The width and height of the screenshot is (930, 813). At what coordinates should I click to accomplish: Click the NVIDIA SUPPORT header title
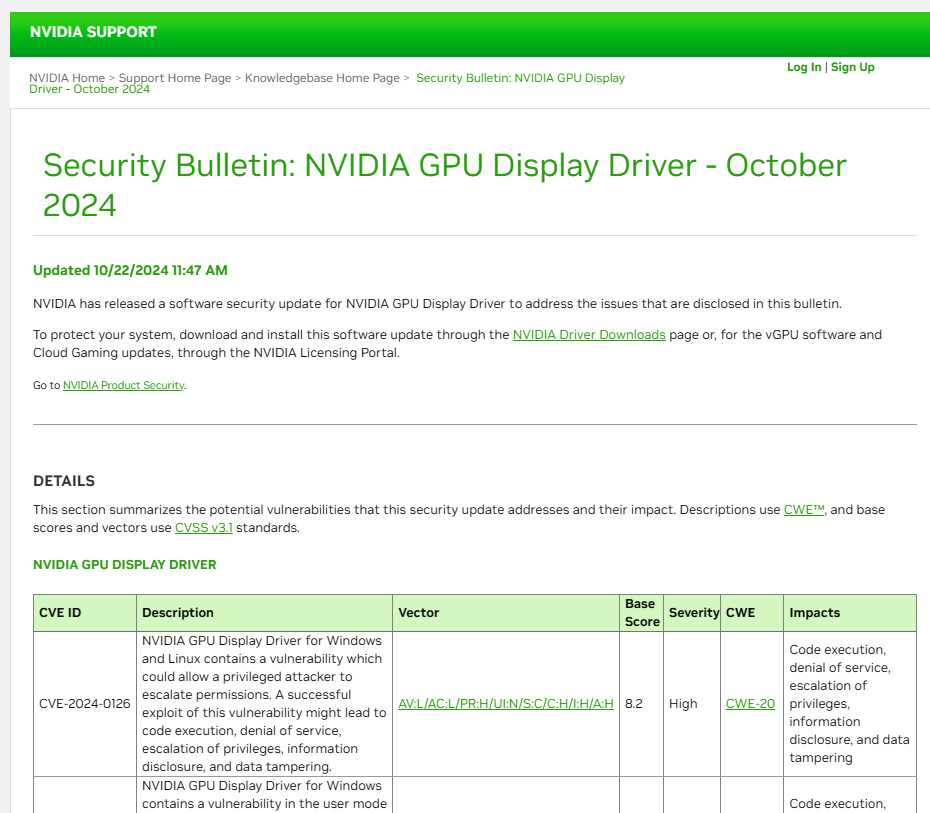[x=93, y=32]
